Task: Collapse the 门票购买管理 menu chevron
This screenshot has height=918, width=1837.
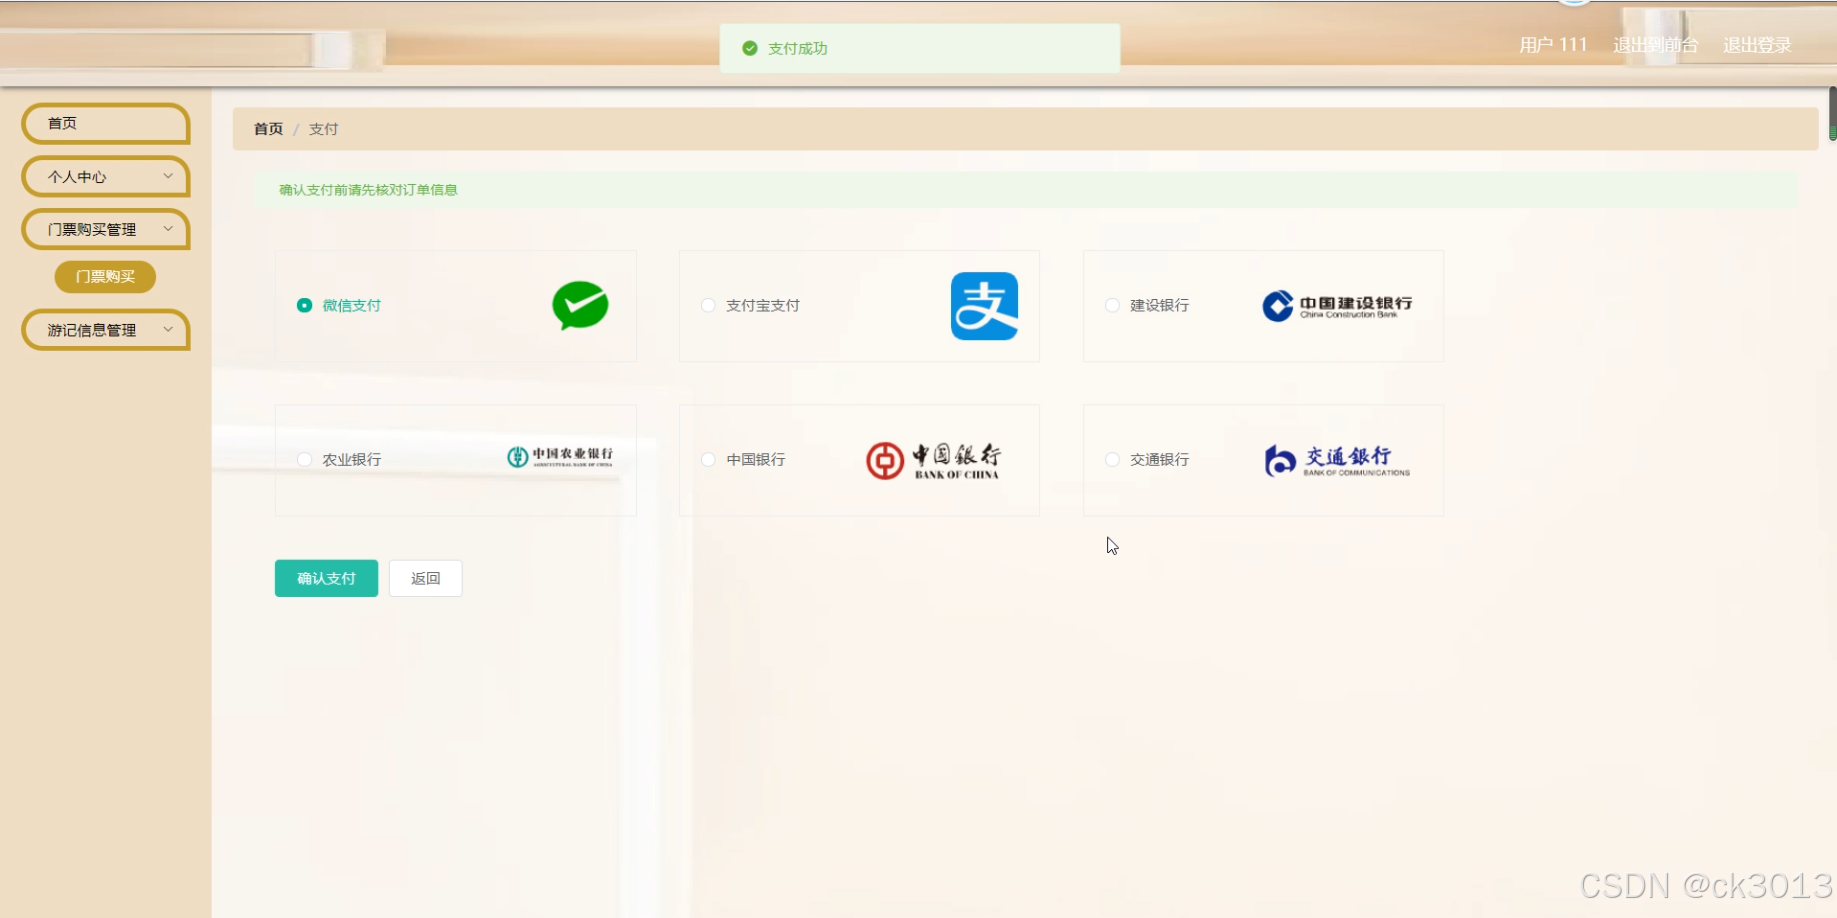Action: pos(168,229)
